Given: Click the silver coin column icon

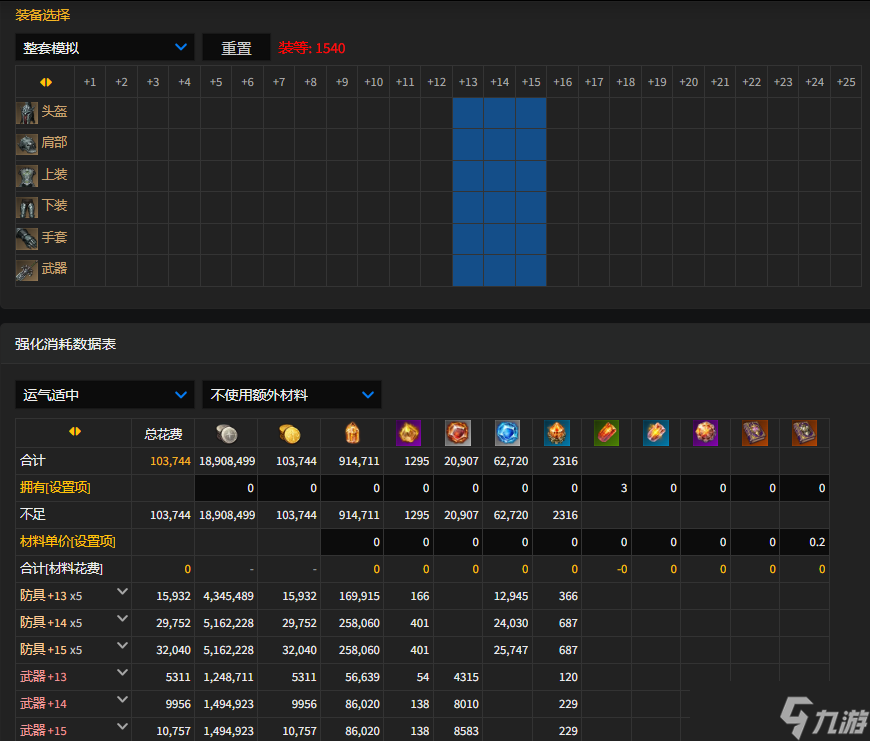Looking at the screenshot, I should (x=226, y=434).
